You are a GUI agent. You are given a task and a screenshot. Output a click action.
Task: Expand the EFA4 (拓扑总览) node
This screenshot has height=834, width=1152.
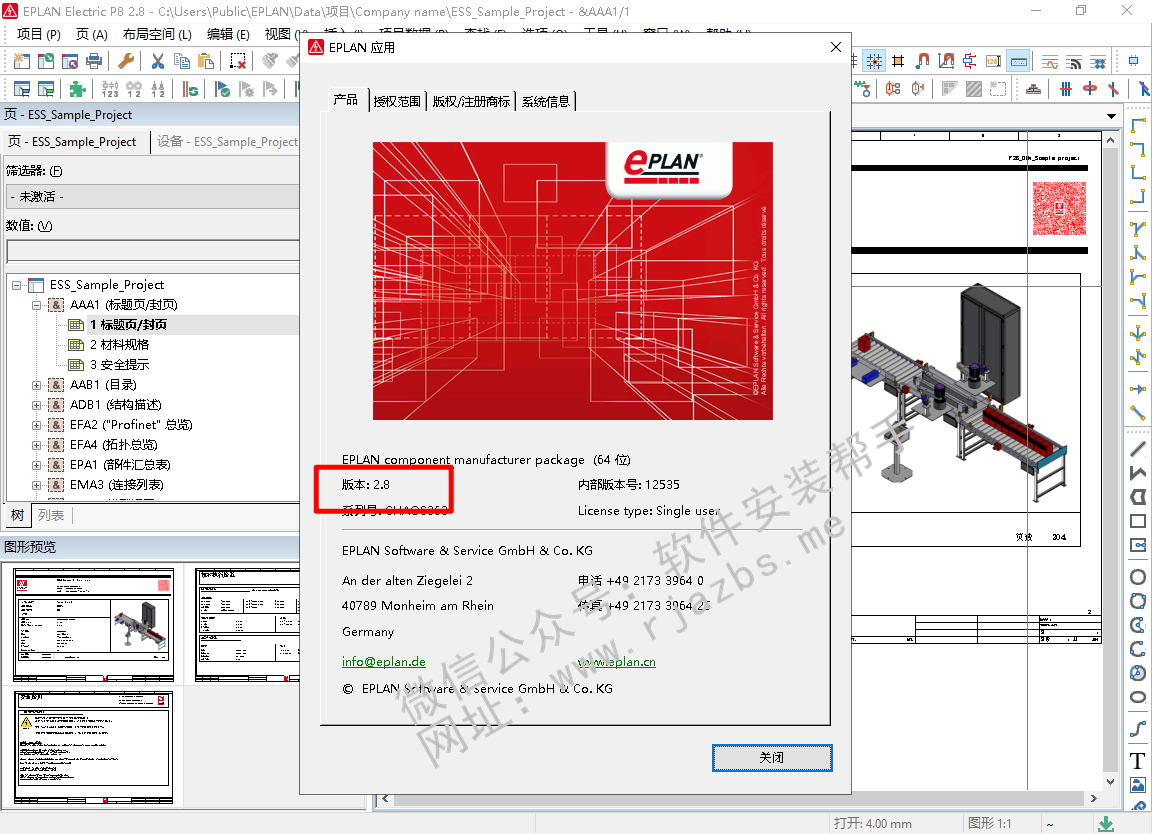(37, 445)
